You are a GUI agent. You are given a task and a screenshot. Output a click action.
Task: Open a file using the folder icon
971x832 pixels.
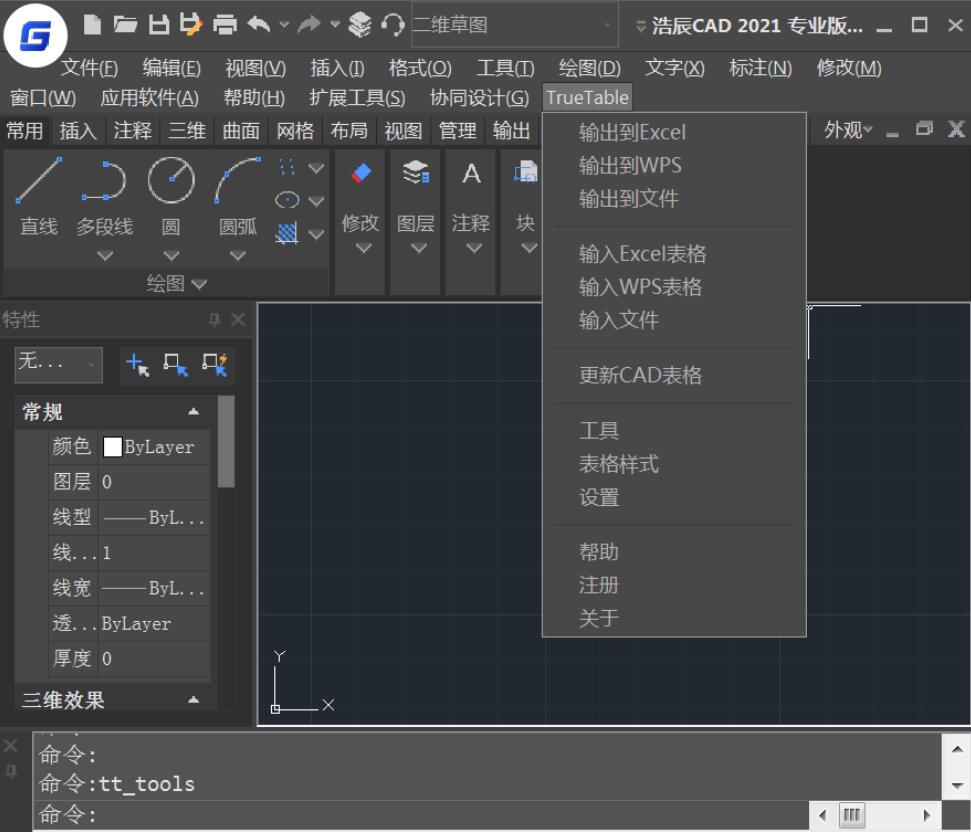pos(126,25)
